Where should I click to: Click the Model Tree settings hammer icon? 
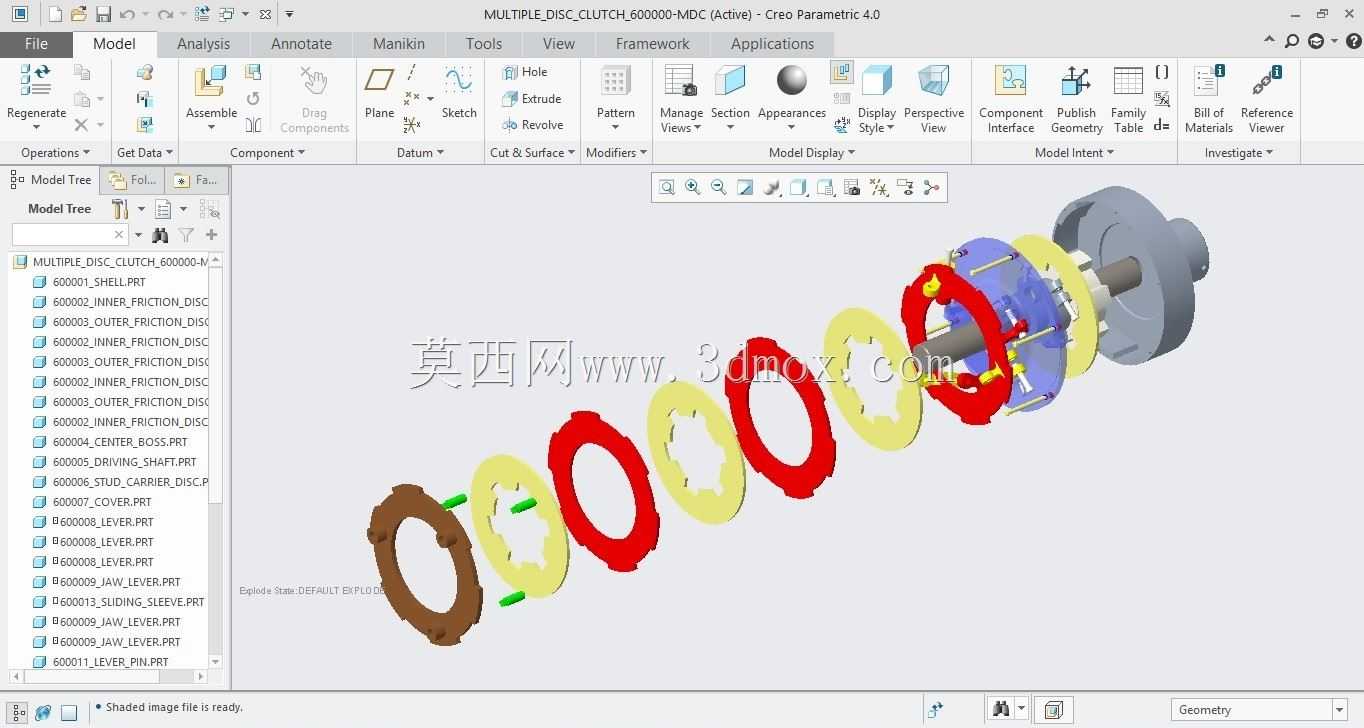point(120,209)
